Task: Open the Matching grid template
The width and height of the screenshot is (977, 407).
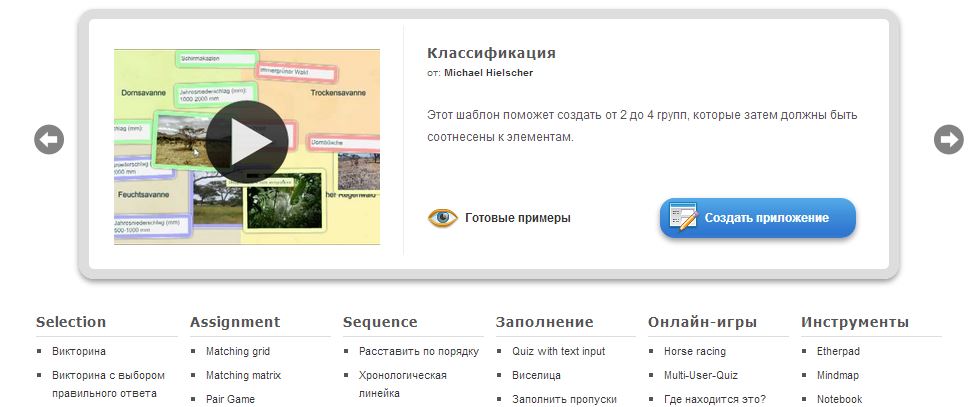Action: pos(238,352)
